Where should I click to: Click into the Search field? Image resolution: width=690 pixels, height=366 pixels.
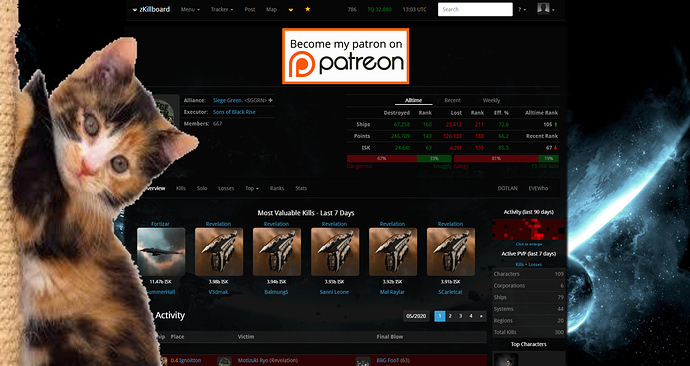(475, 9)
